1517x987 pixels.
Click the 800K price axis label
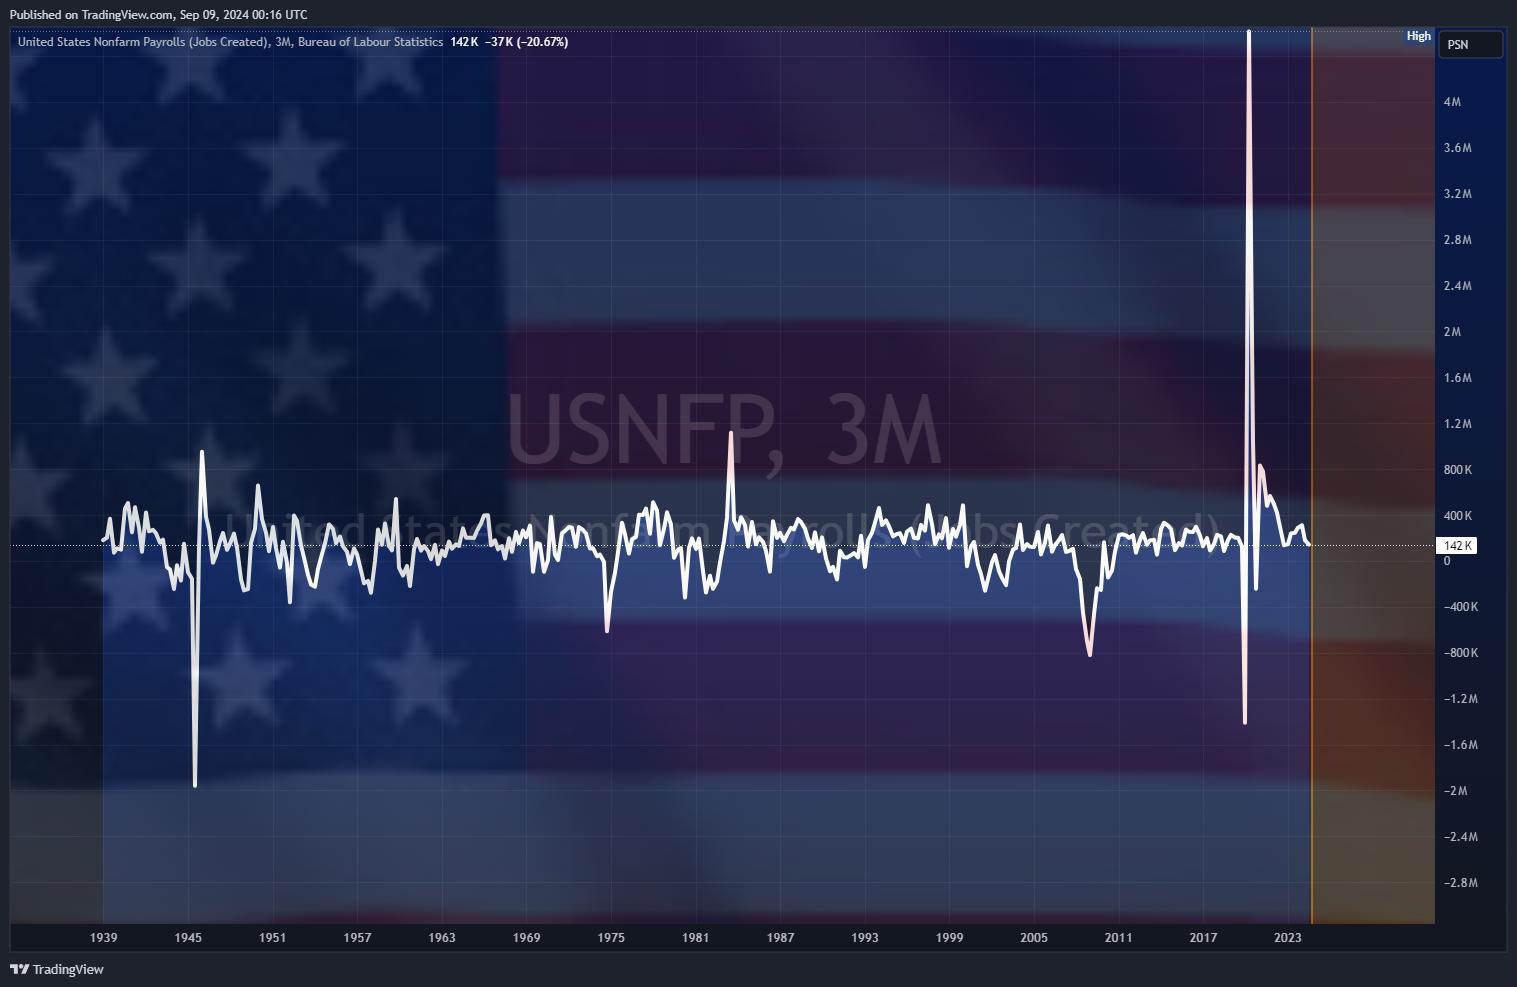point(1457,470)
